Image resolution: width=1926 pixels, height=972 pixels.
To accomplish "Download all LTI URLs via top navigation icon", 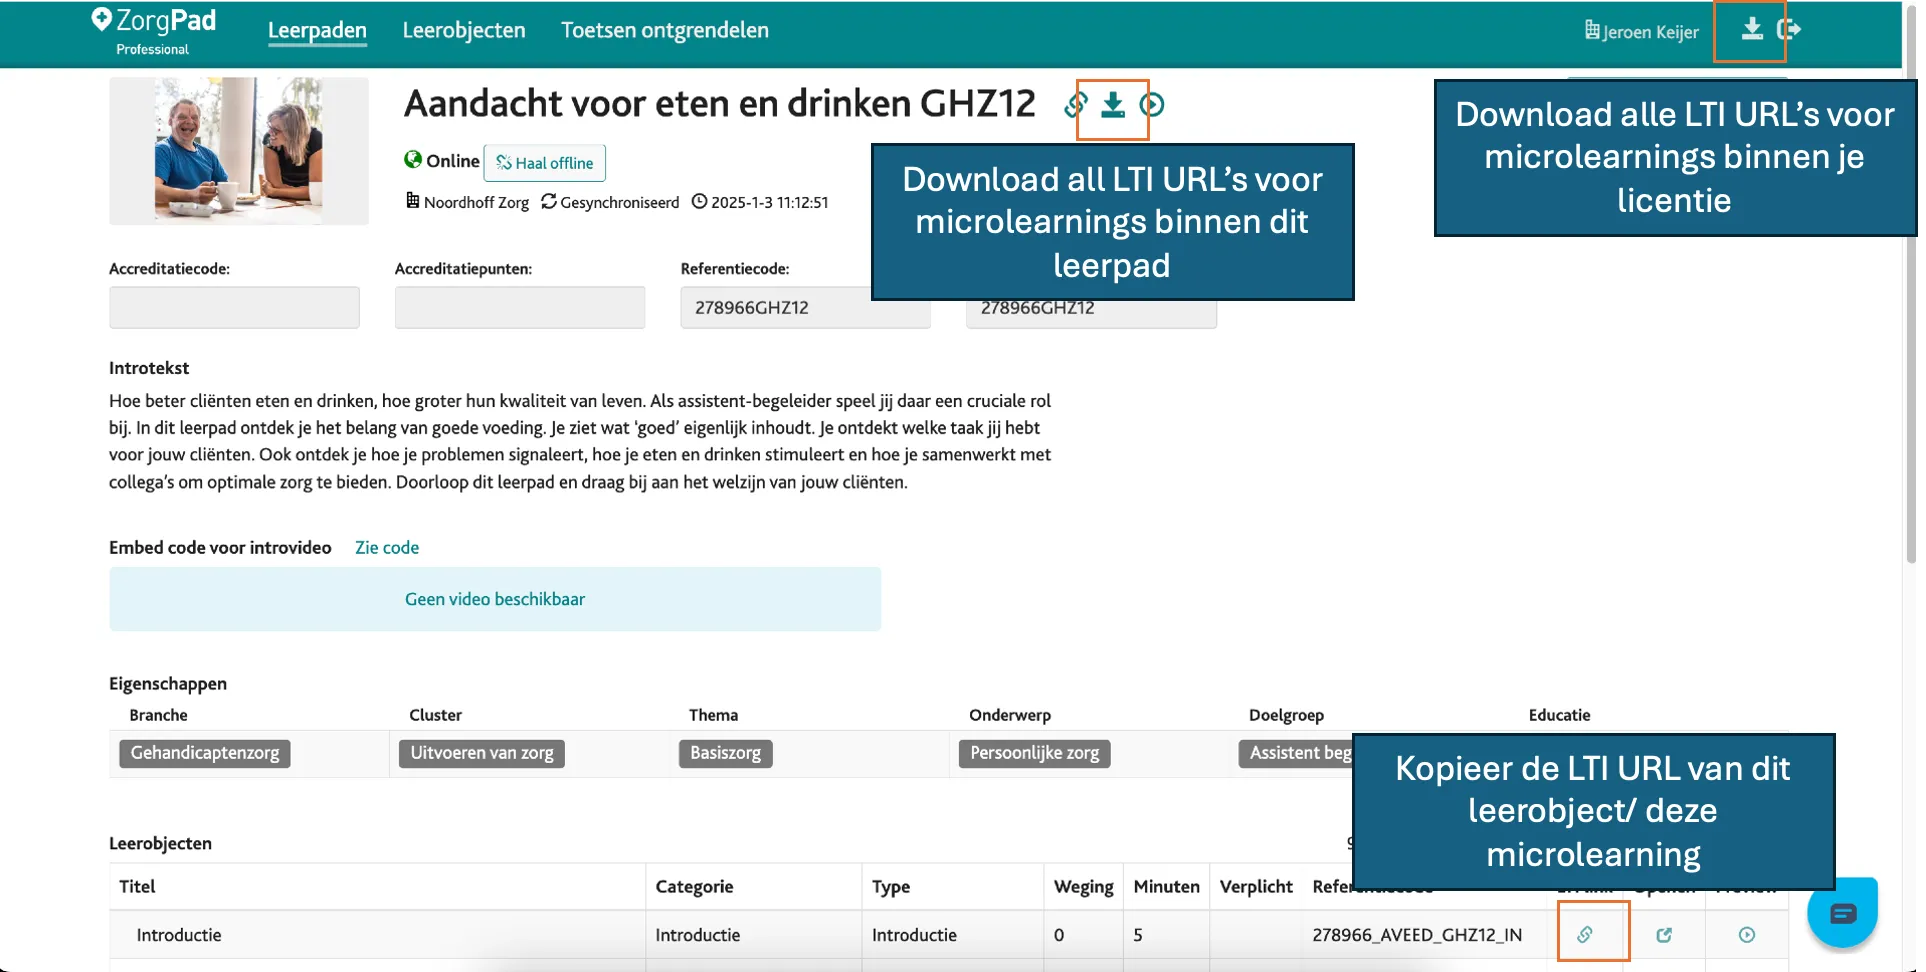I will click(1752, 29).
